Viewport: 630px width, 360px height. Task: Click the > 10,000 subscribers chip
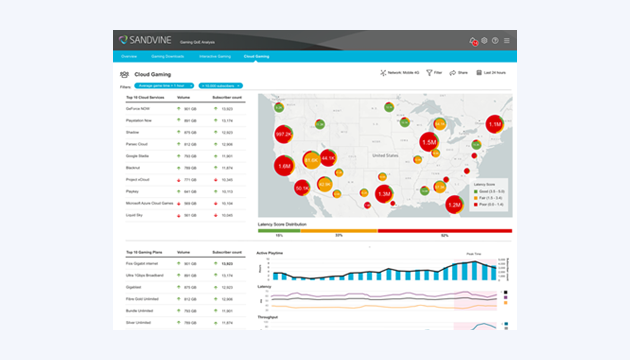(221, 86)
